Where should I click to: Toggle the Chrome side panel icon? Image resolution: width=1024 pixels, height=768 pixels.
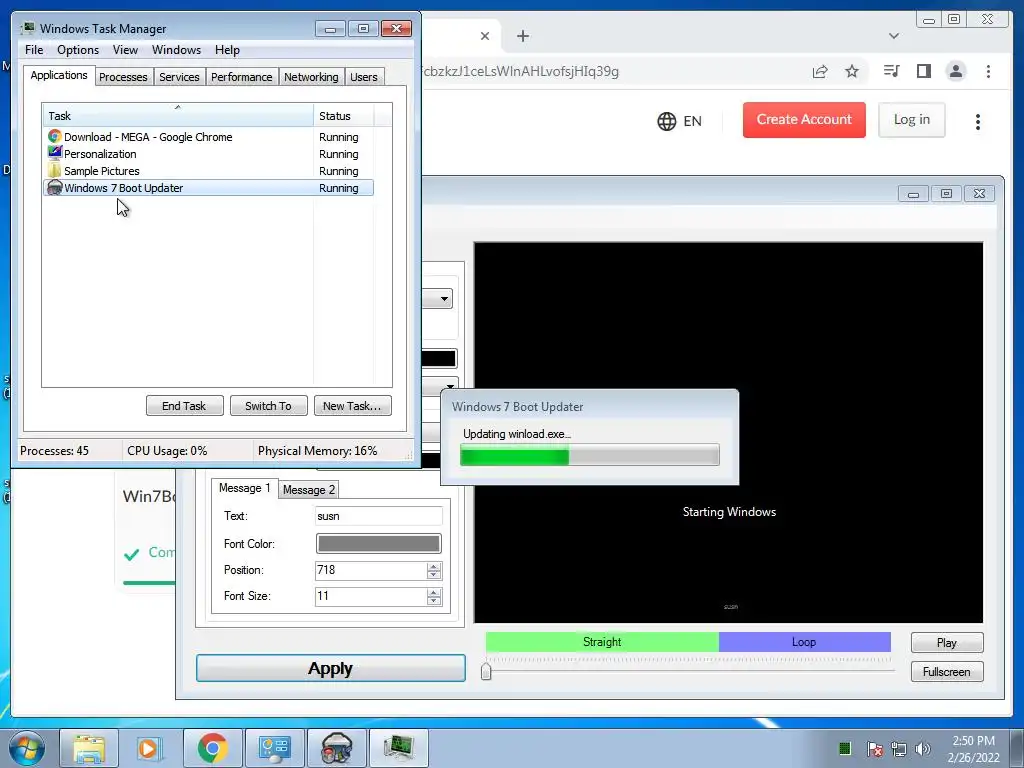923,71
